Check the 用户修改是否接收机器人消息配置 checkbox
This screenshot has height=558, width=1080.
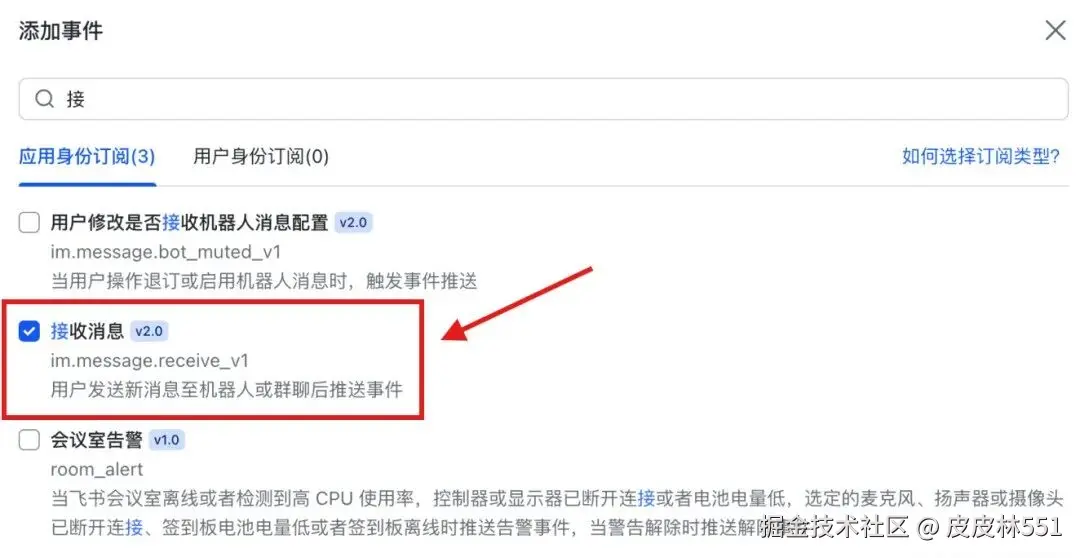(29, 223)
